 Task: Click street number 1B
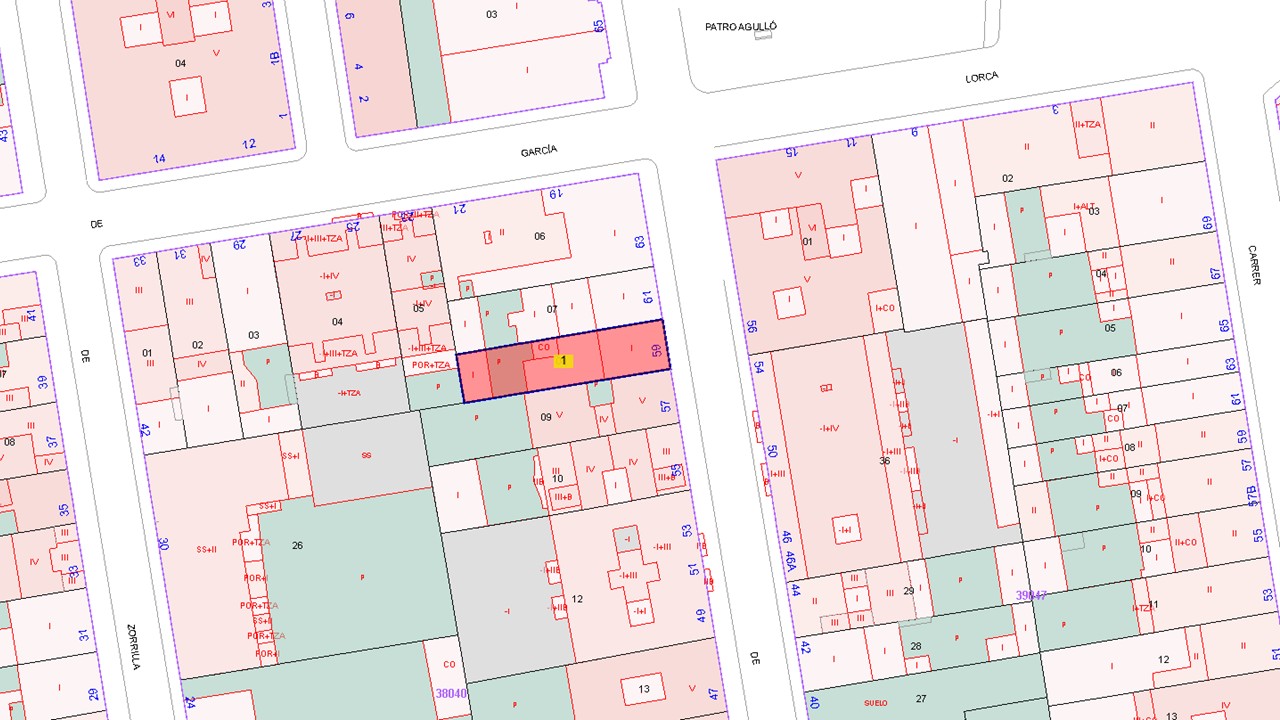(x=275, y=59)
